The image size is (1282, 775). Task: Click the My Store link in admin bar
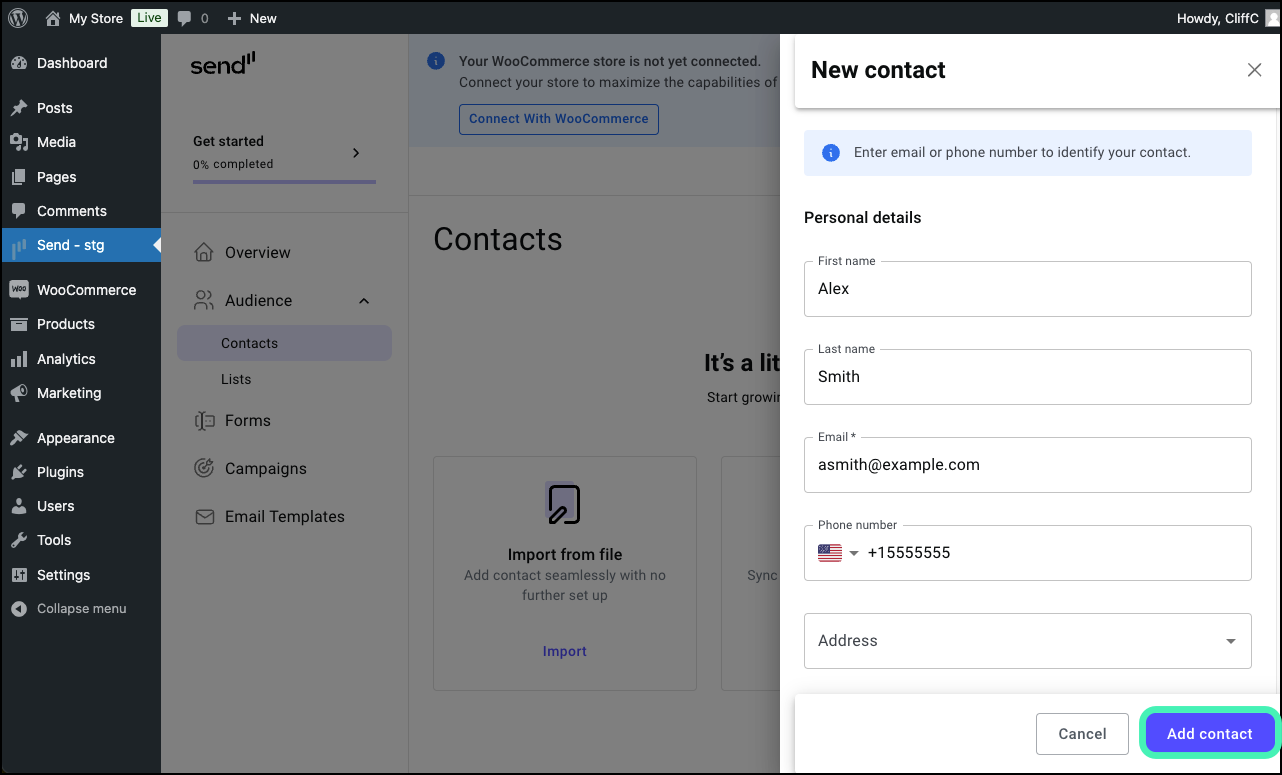(x=96, y=18)
